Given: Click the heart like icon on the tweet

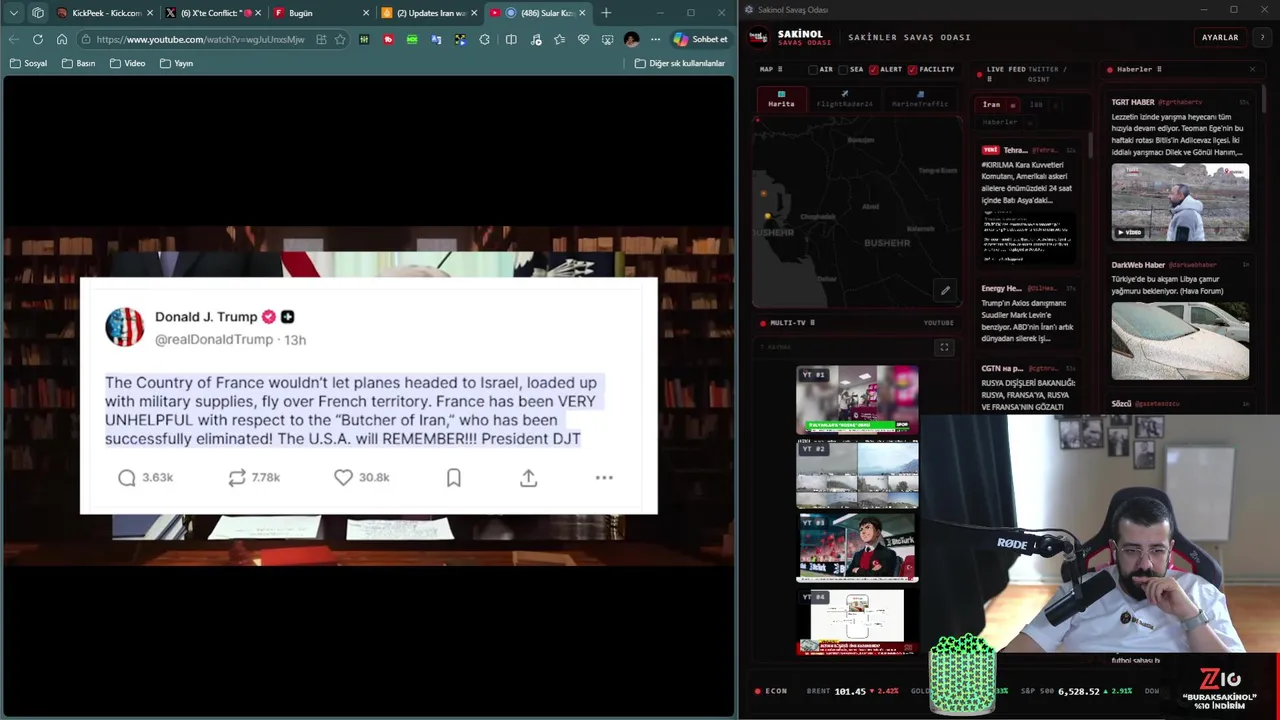Looking at the screenshot, I should 343,478.
